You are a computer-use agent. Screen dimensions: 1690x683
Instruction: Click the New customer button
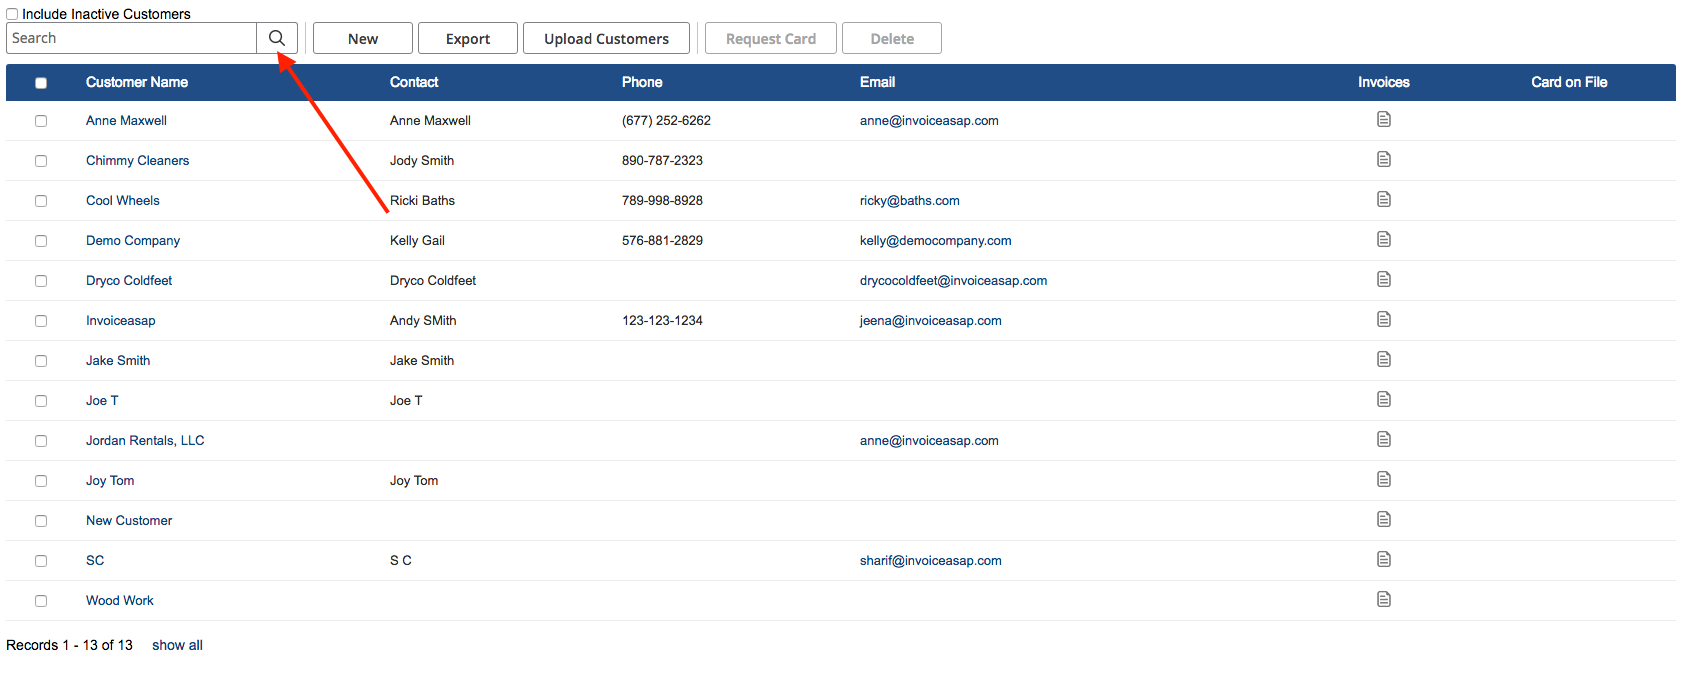point(362,39)
